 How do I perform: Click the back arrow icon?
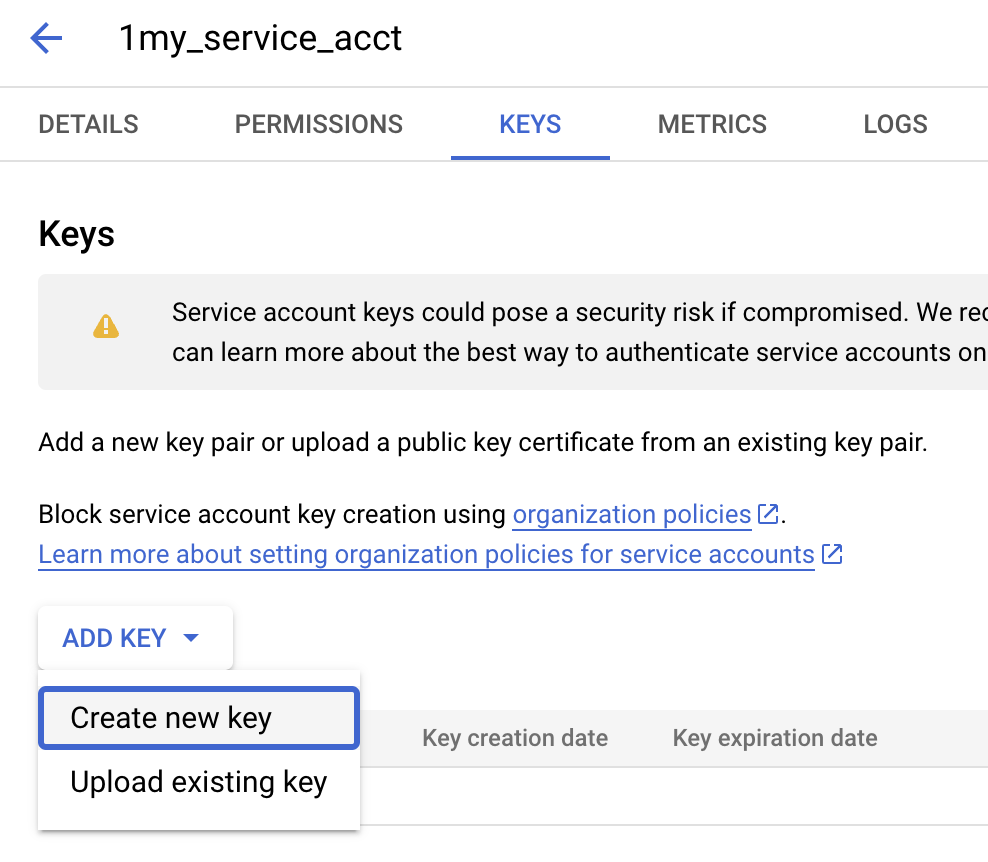[x=47, y=38]
